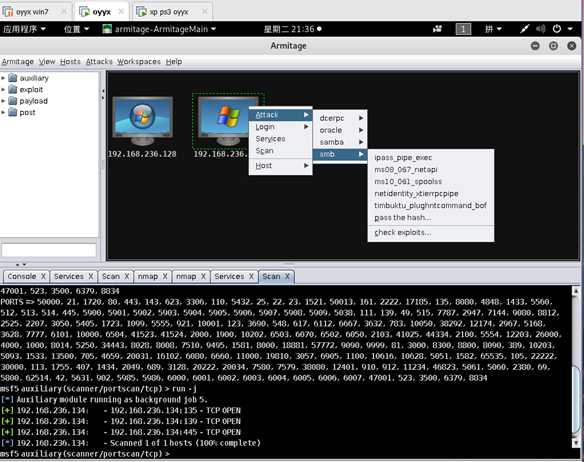Click the module search input field
584x462 pixels.
point(49,250)
